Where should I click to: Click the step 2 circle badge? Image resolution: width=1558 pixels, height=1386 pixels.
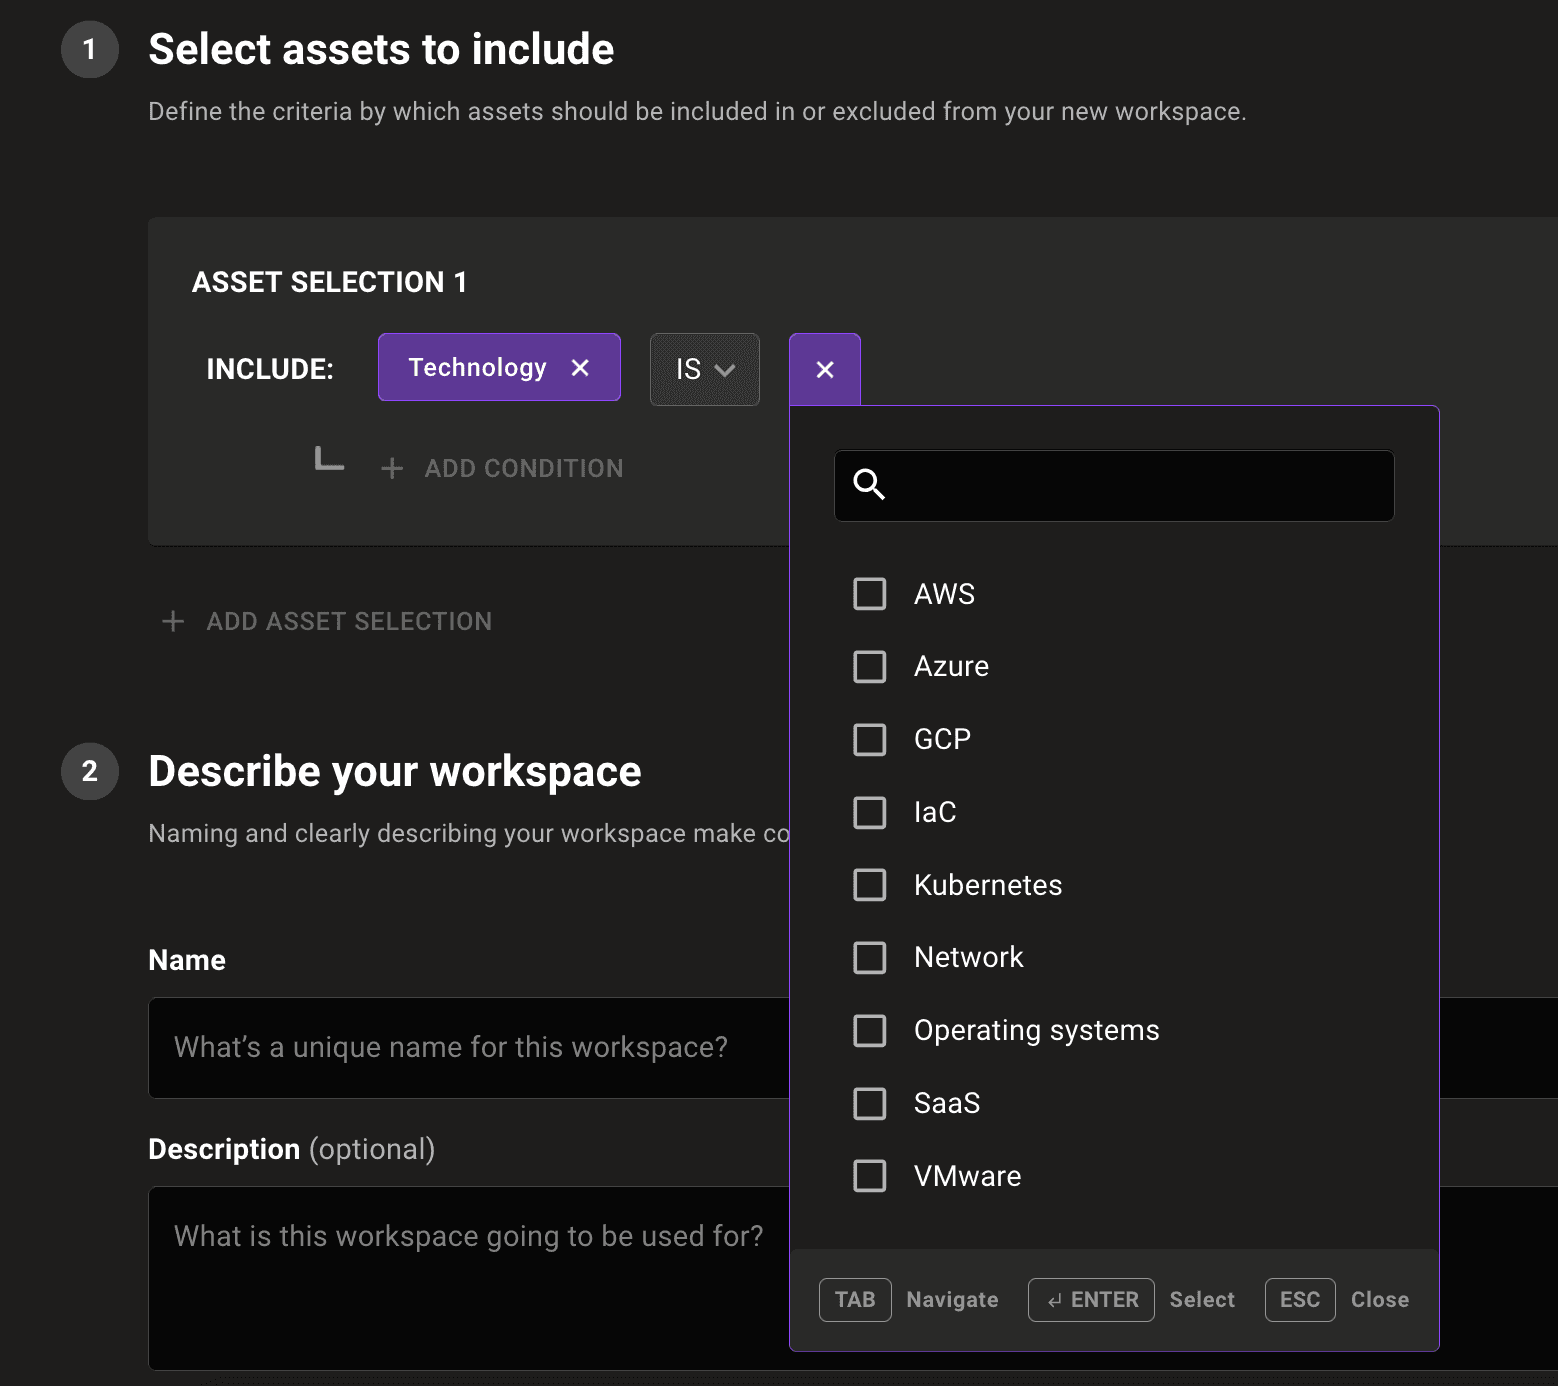89,771
